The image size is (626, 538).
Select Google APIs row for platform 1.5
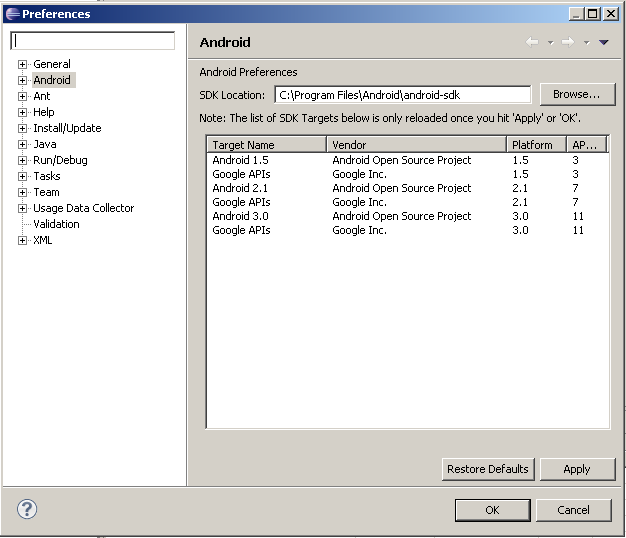[x=408, y=174]
